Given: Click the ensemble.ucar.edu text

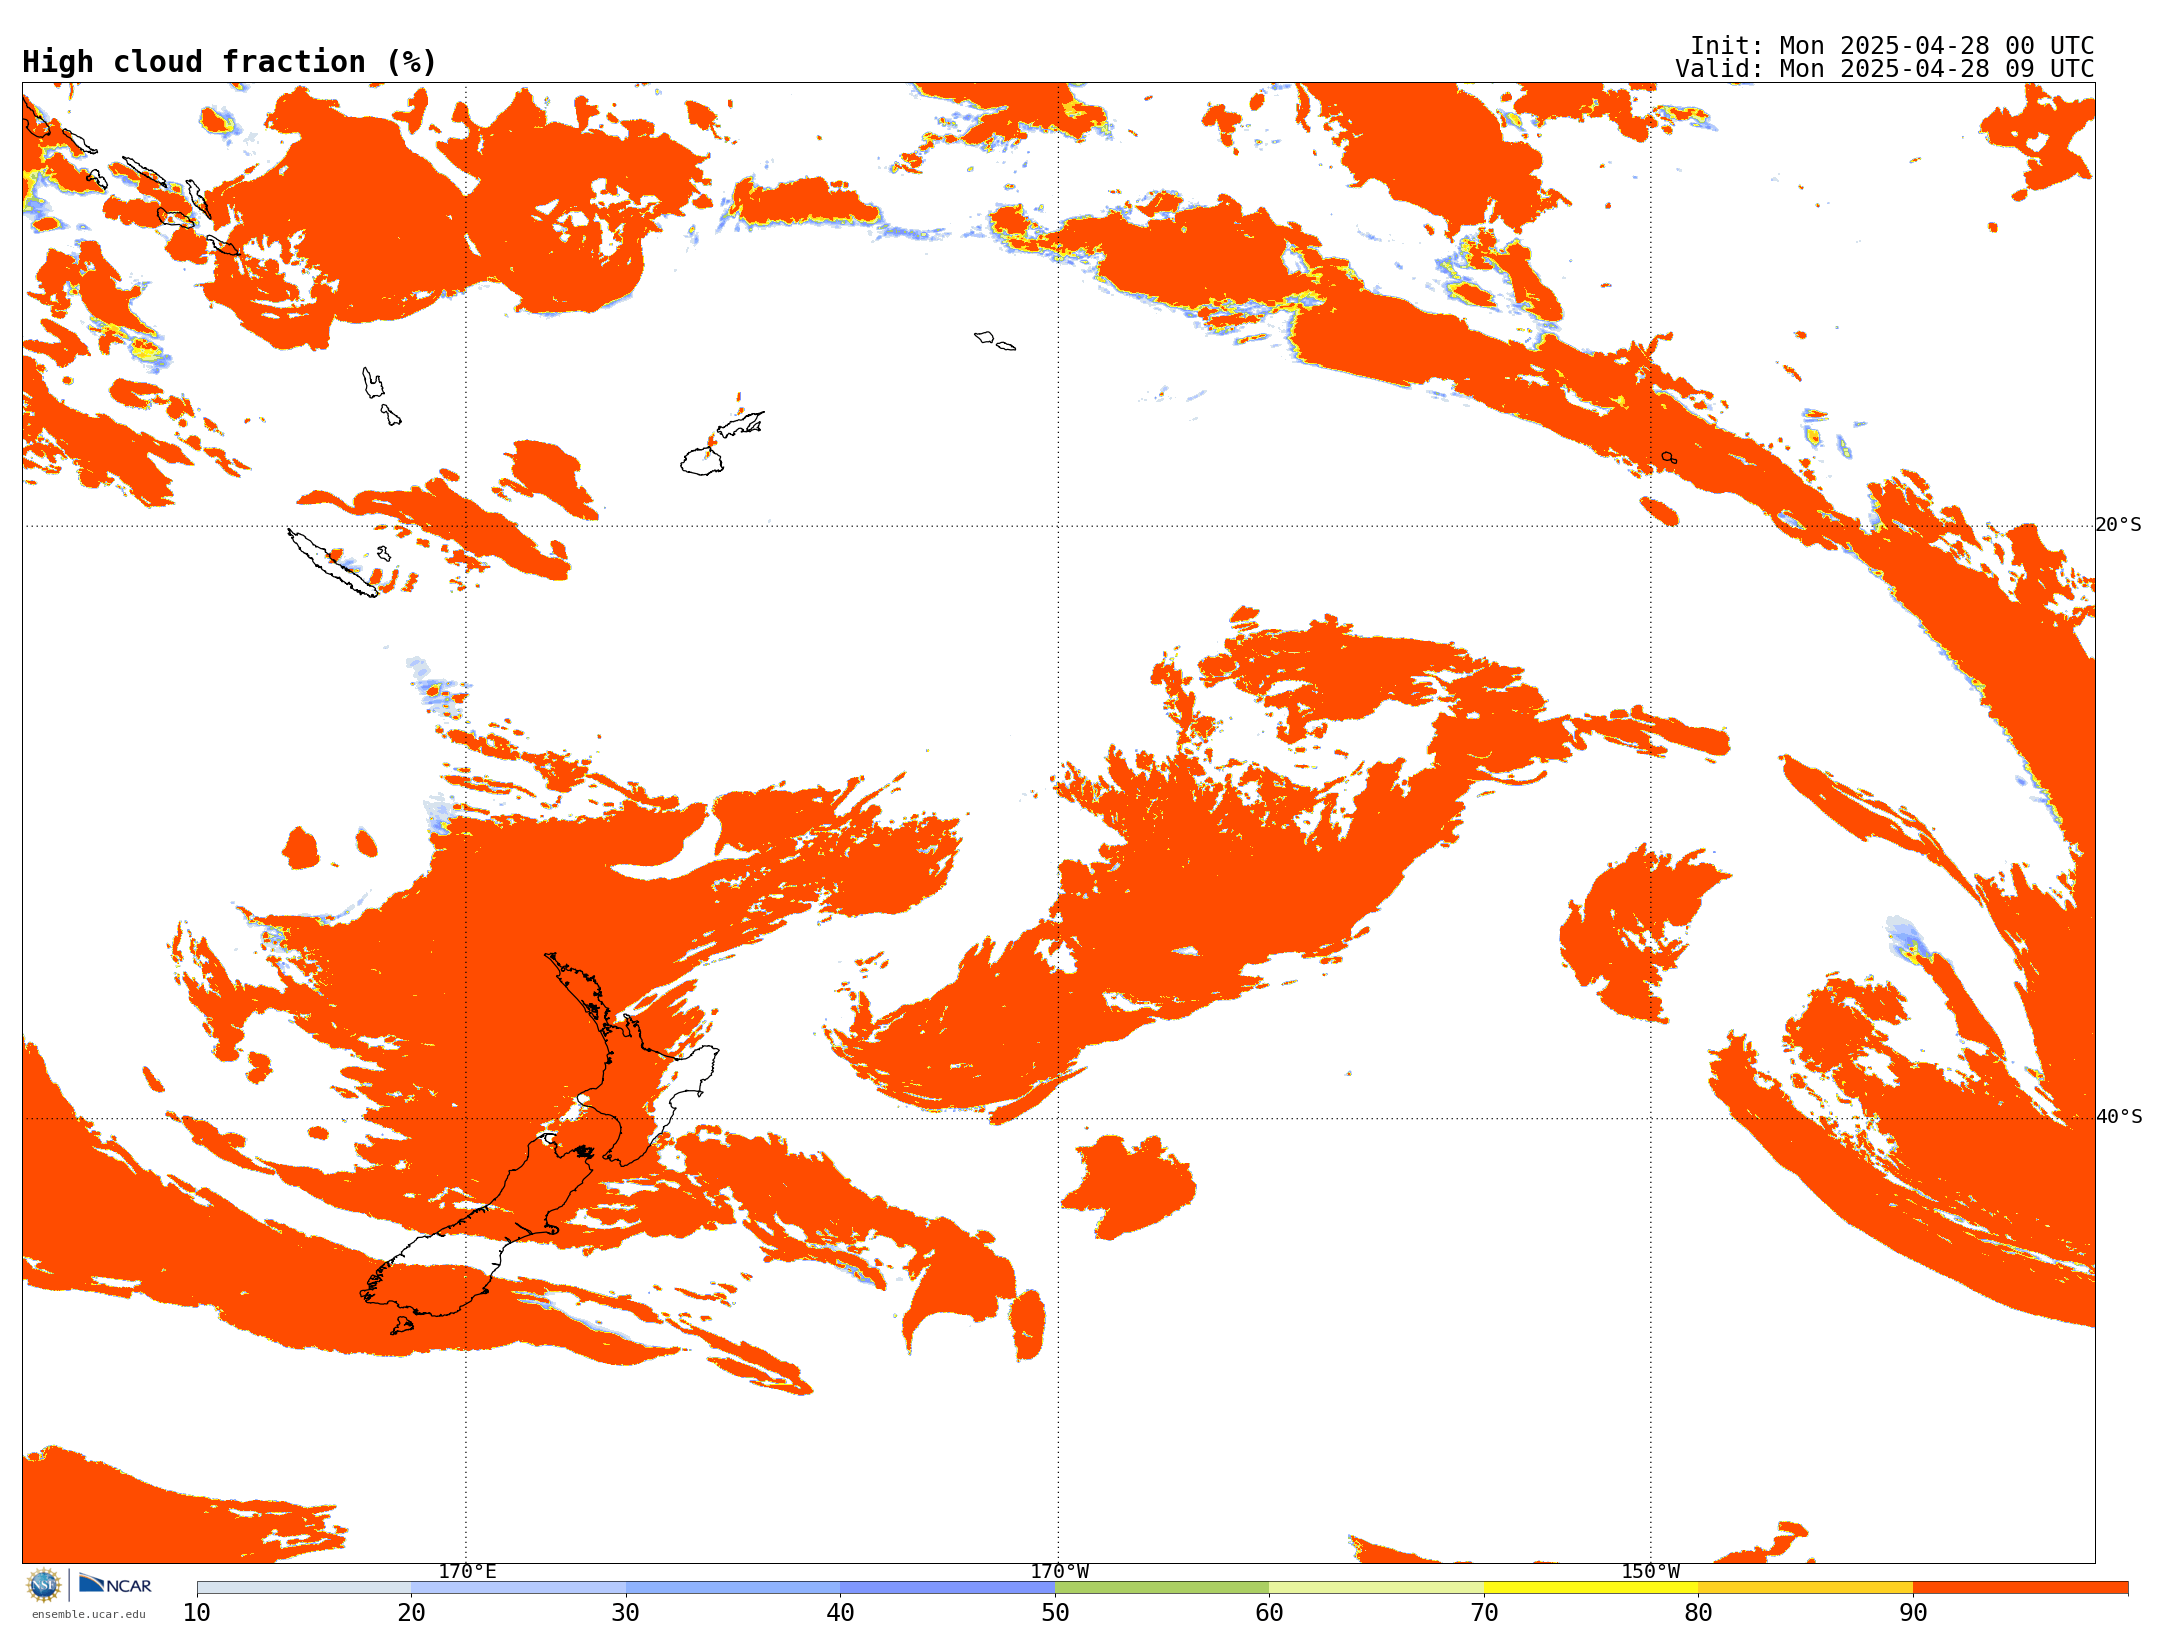Looking at the screenshot, I should 88,1614.
